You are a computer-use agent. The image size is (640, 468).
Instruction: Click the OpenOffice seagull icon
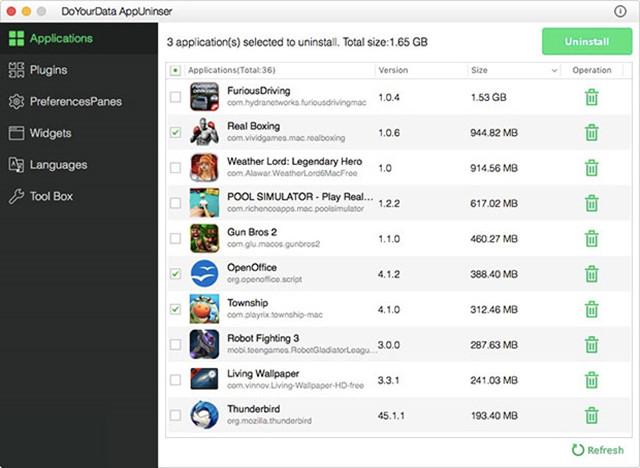tap(204, 273)
